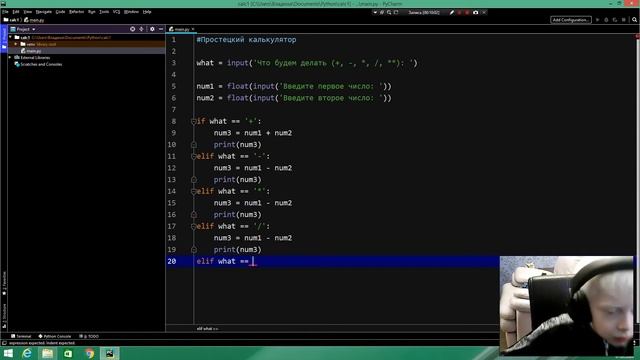Screen dimensions: 640x360
Task: Open the View menu
Action: pyautogui.click(x=27, y=12)
